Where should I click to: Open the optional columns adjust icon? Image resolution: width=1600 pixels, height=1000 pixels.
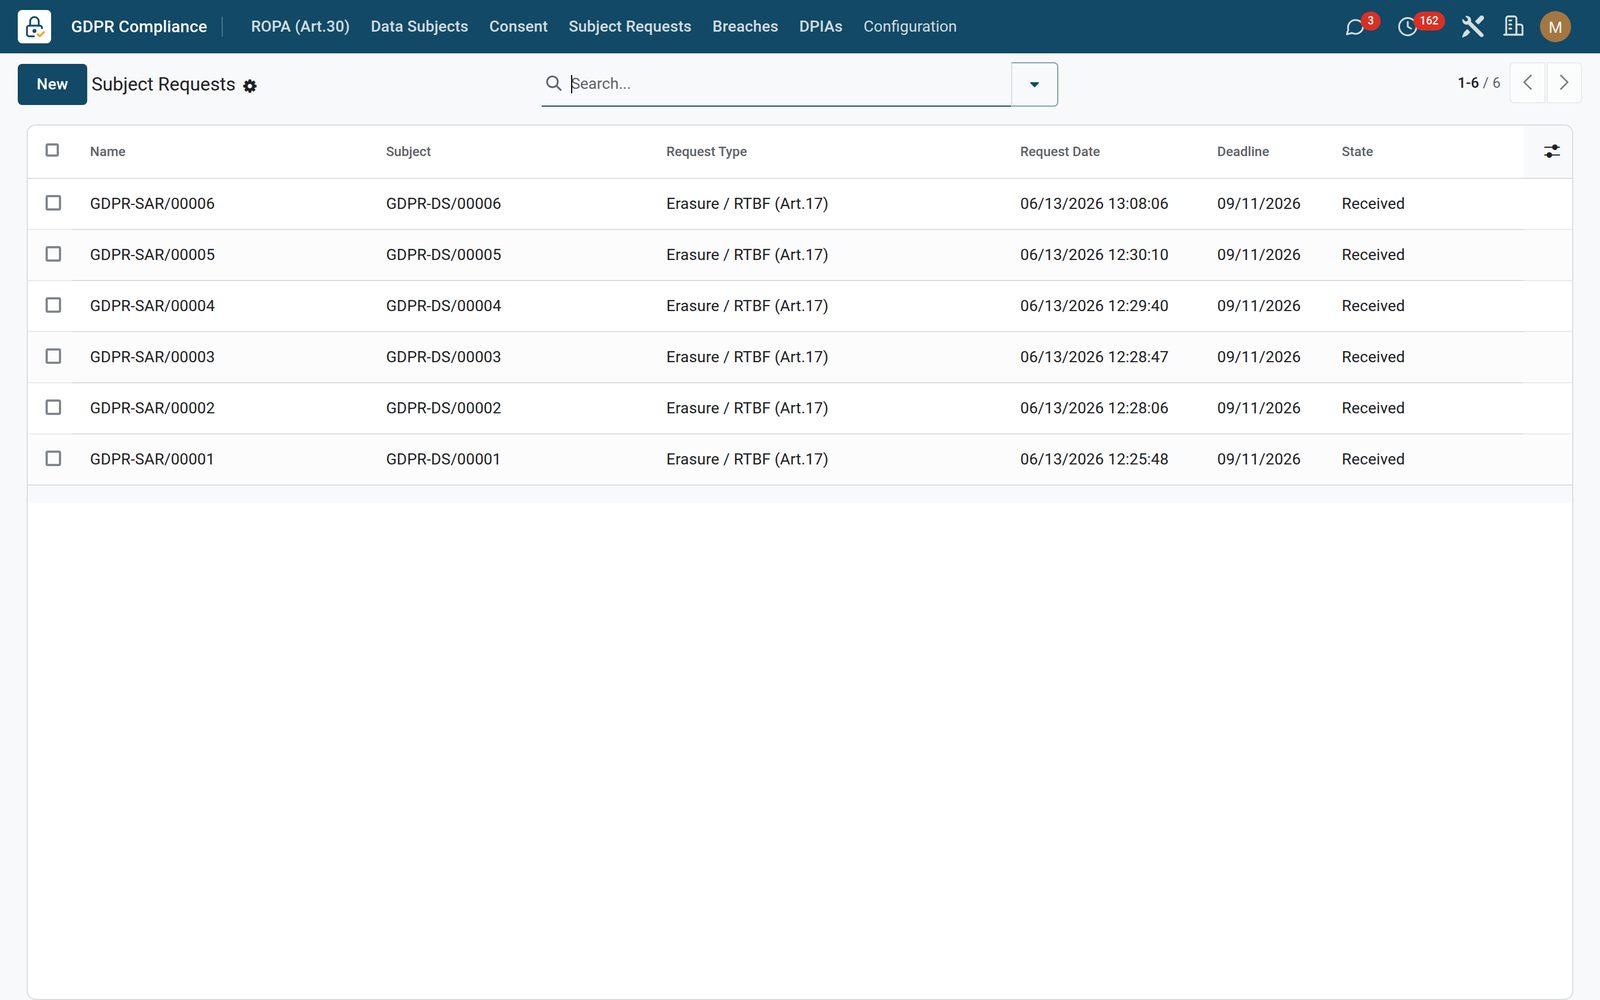1551,151
